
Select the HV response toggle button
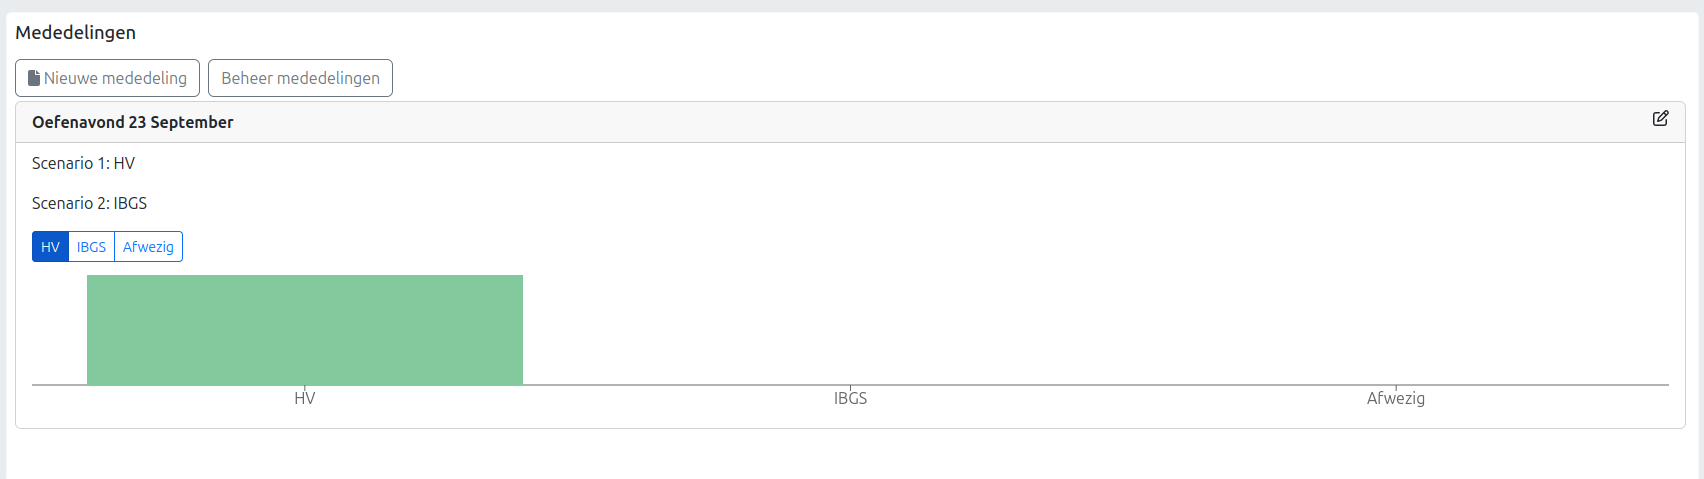coord(50,247)
